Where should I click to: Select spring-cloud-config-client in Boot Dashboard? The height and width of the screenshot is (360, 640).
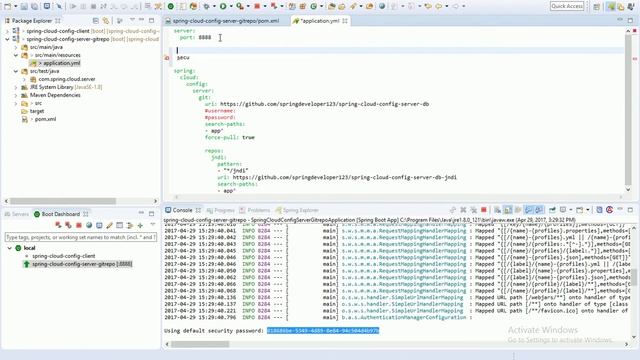click(64, 256)
